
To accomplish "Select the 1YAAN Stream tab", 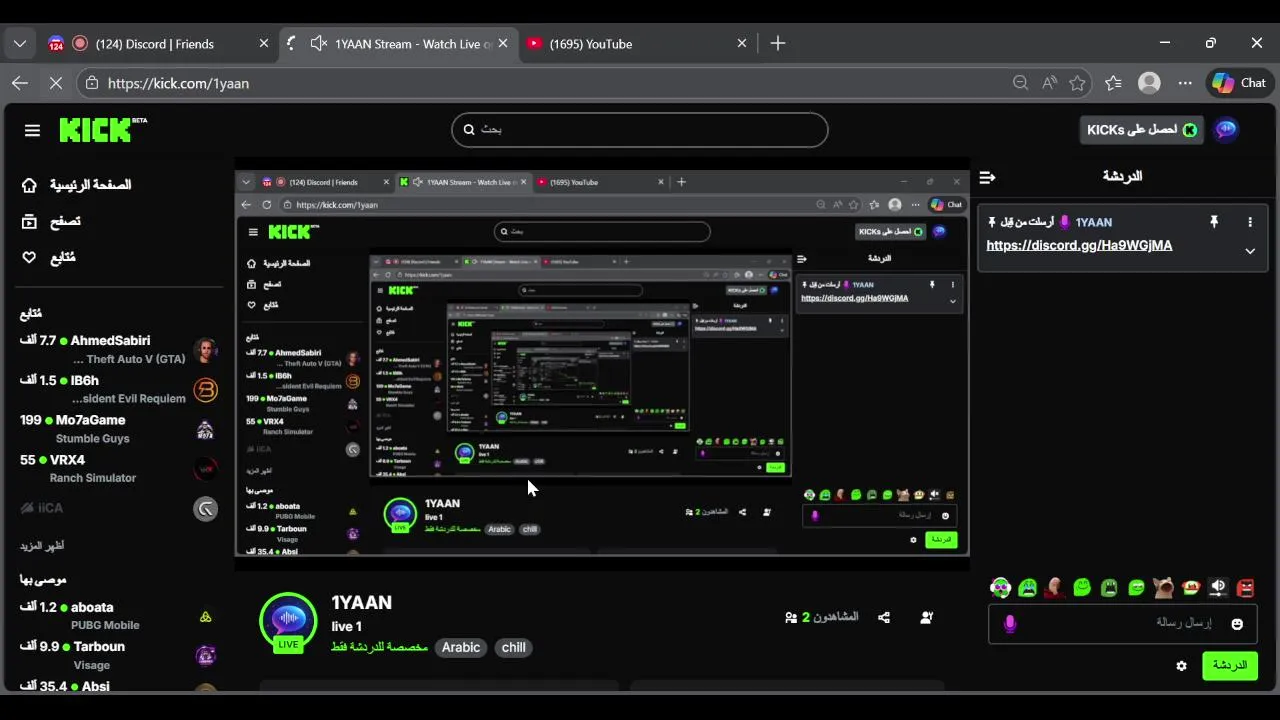I will (398, 44).
